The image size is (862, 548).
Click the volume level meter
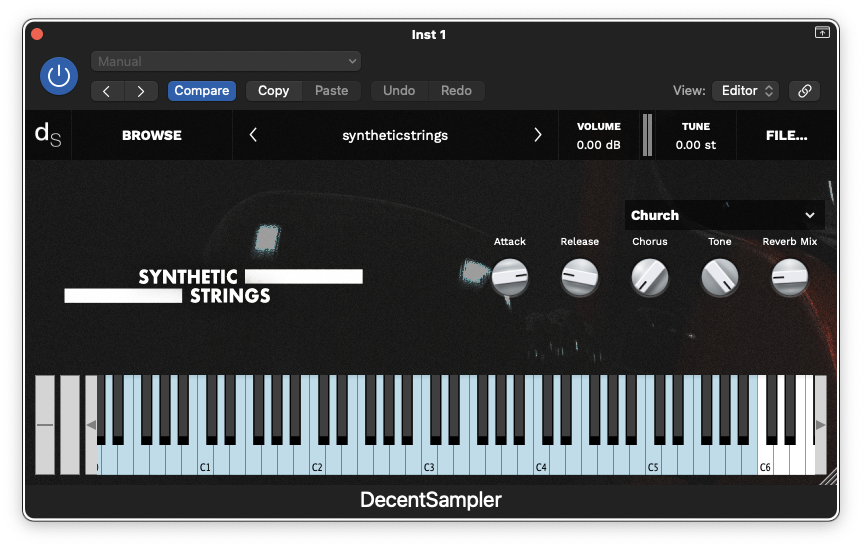[647, 135]
